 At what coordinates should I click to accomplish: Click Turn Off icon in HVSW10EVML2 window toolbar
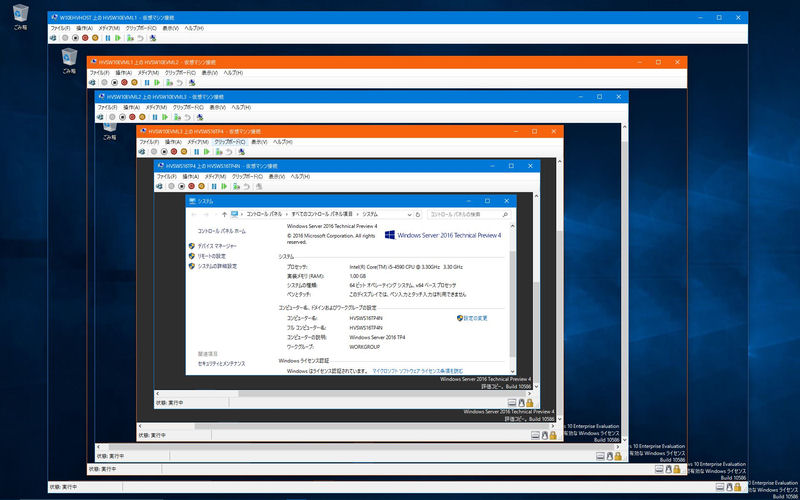(x=114, y=82)
